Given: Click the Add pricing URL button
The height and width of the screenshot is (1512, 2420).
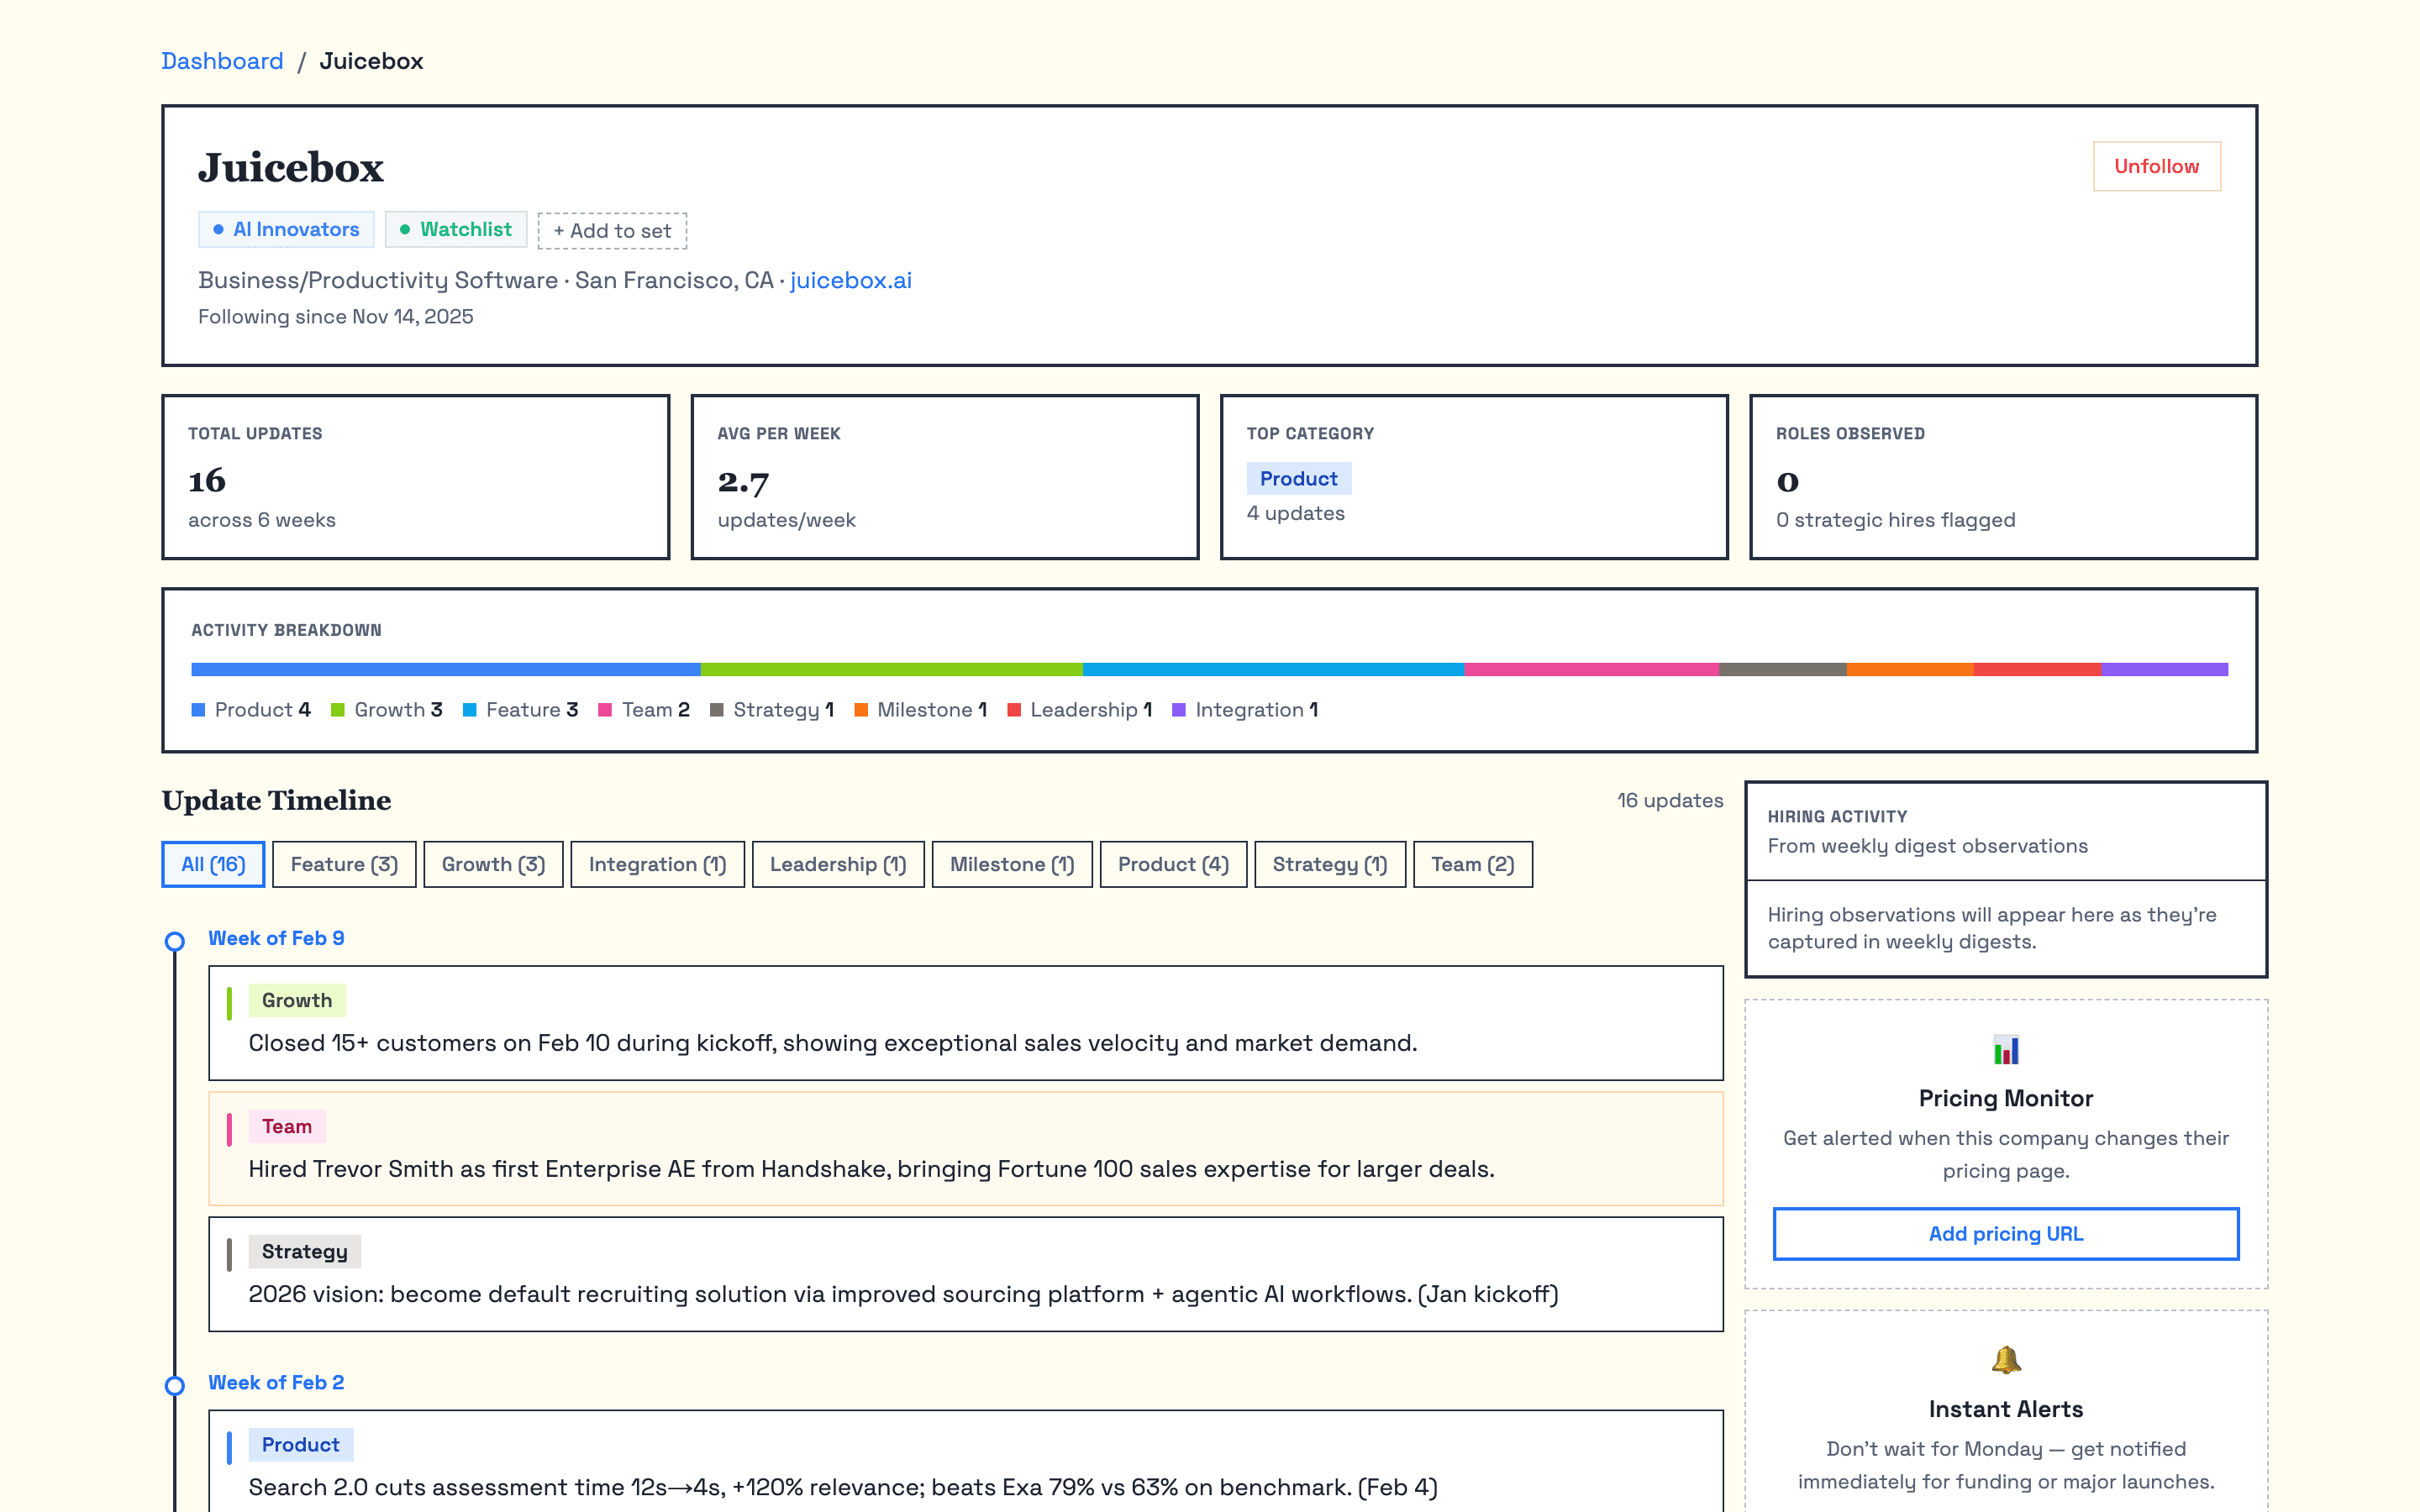Looking at the screenshot, I should point(2005,1233).
